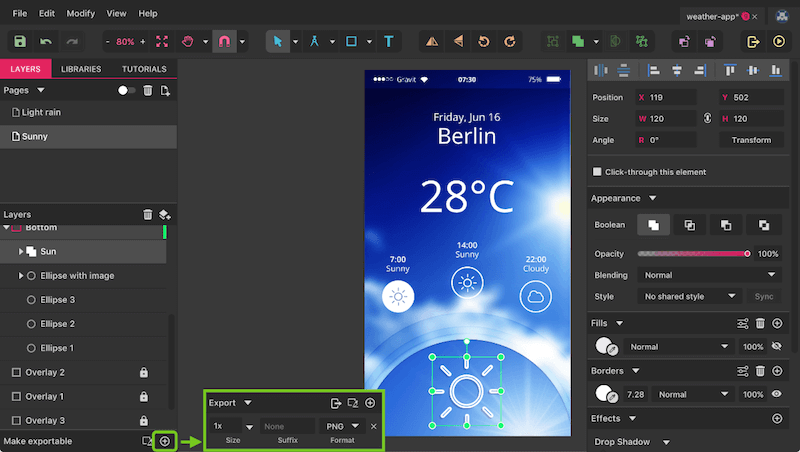The height and width of the screenshot is (452, 800).
Task: Select the Light rain page
Action: pyautogui.click(x=41, y=113)
